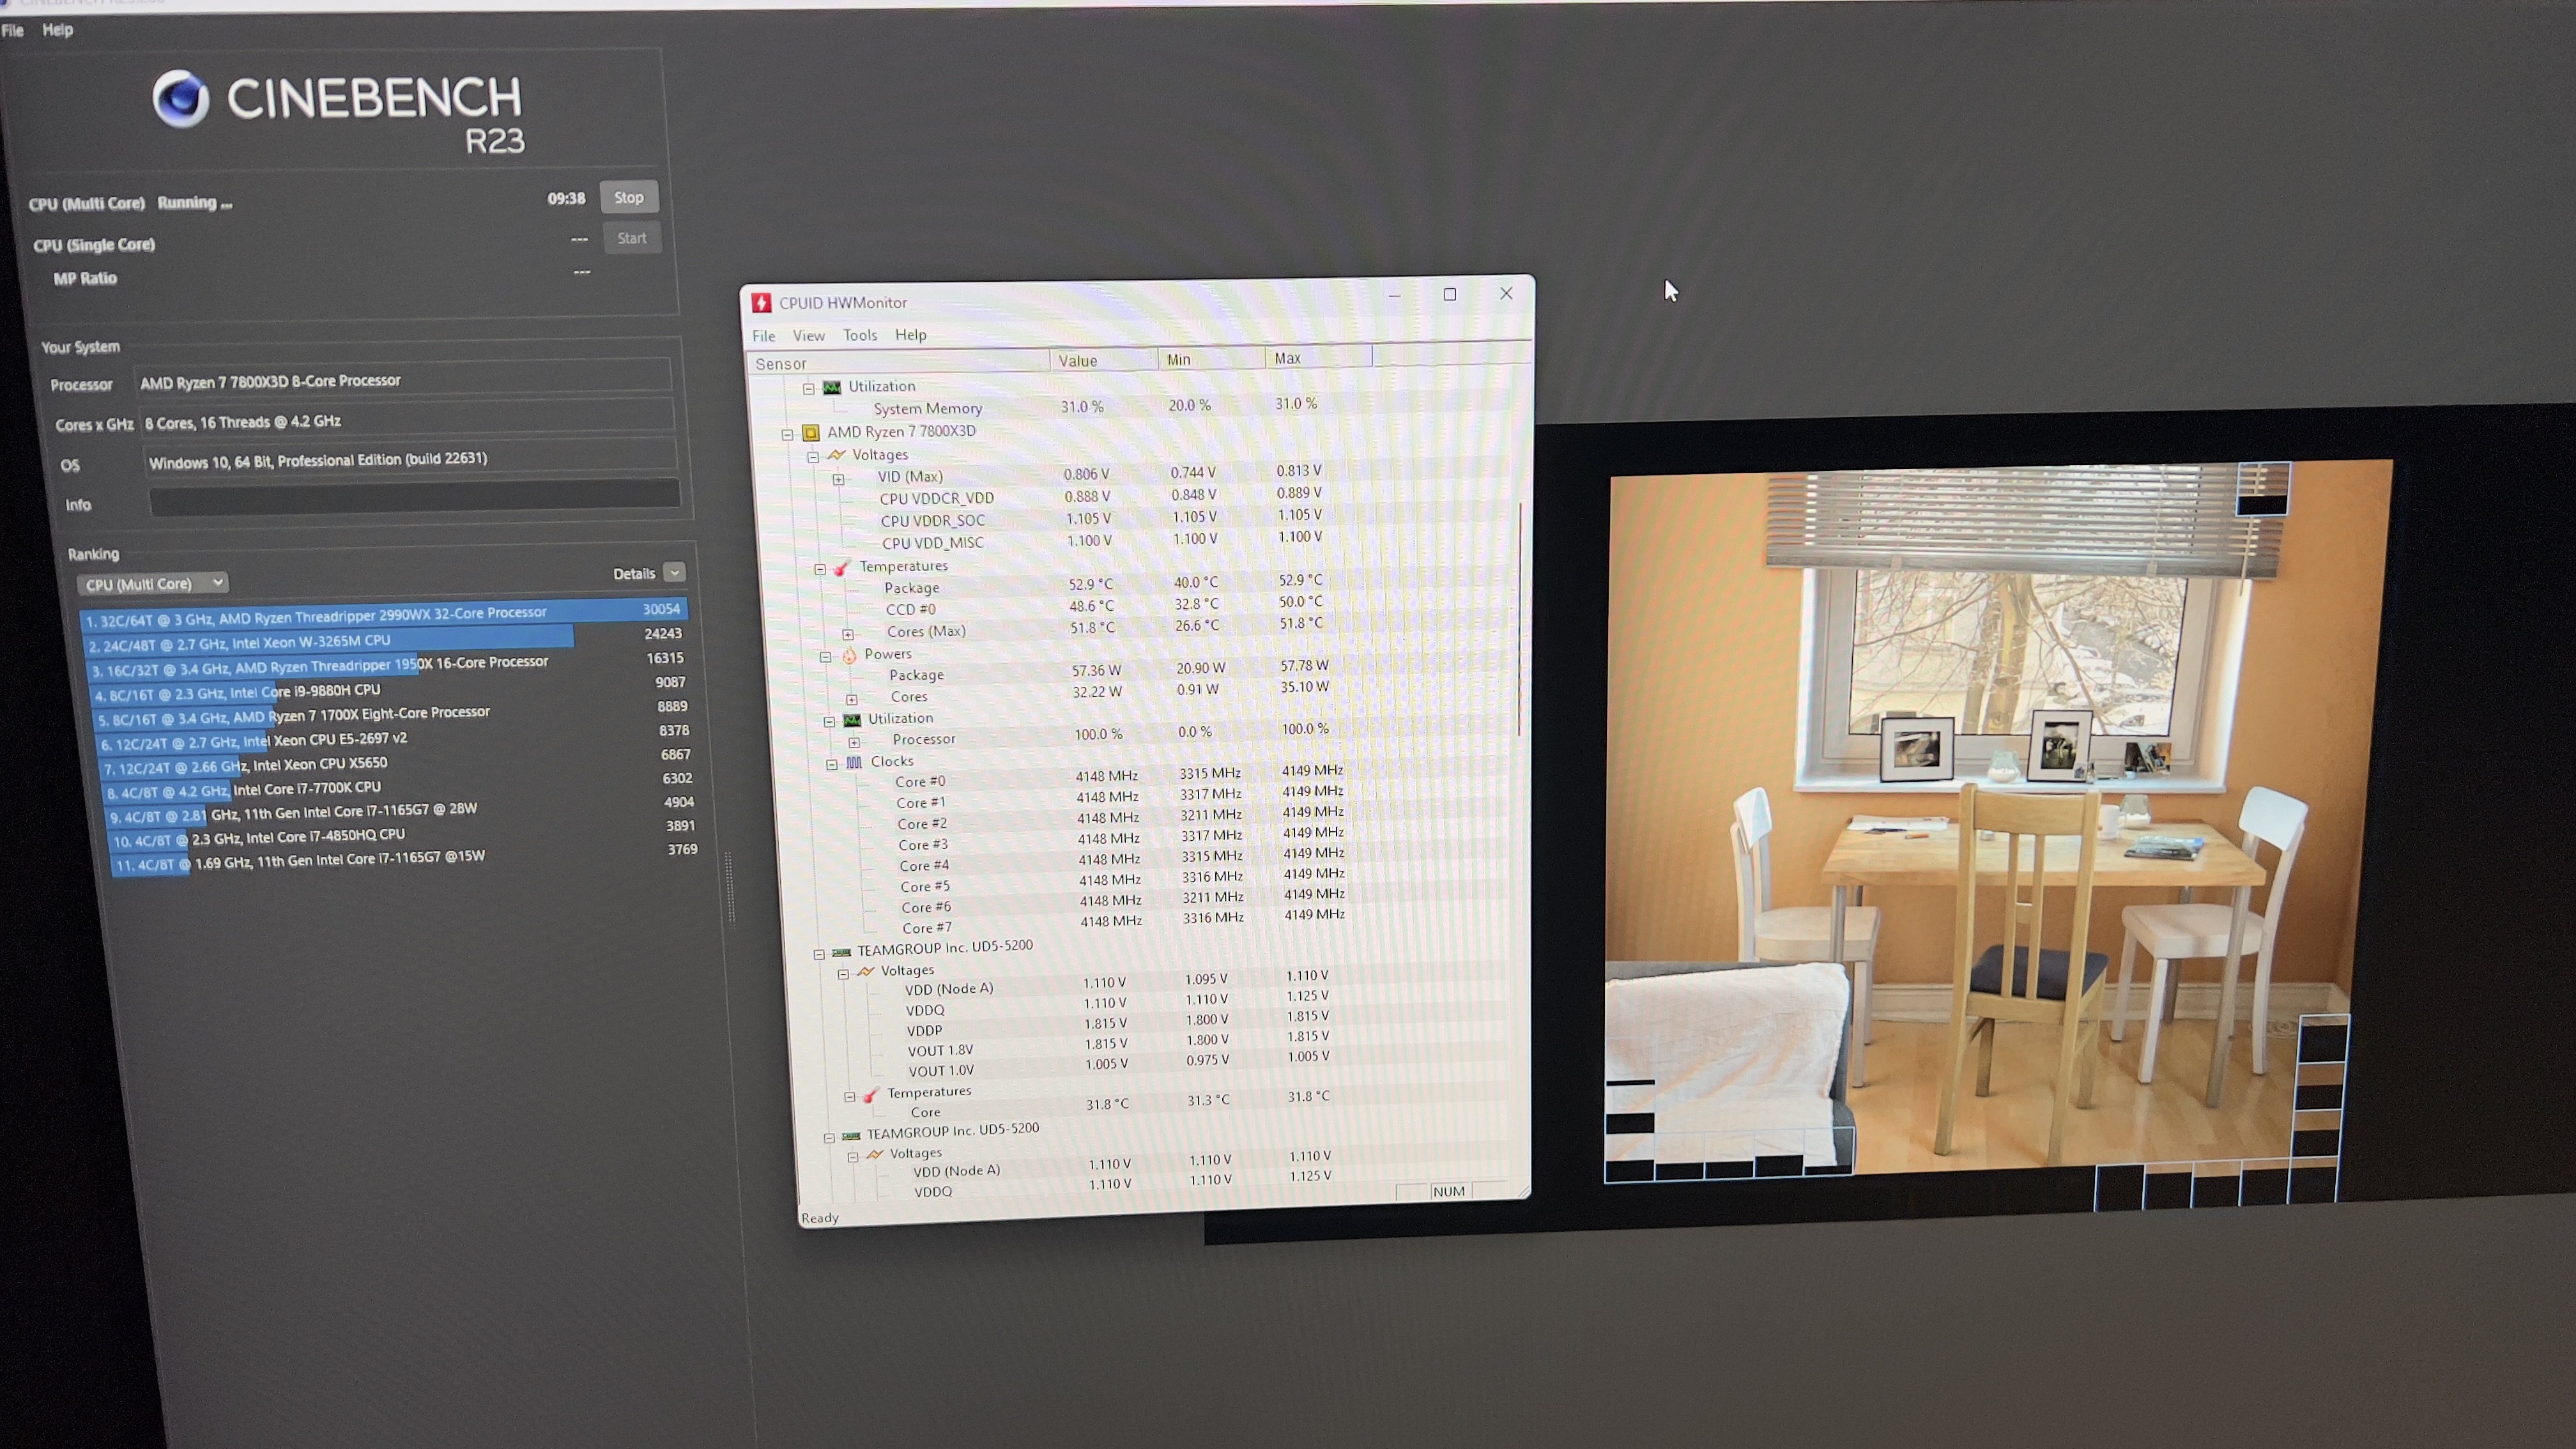Click the Temperatures thermometer icon under Ryzen
The image size is (2576, 1449).
coord(842,568)
